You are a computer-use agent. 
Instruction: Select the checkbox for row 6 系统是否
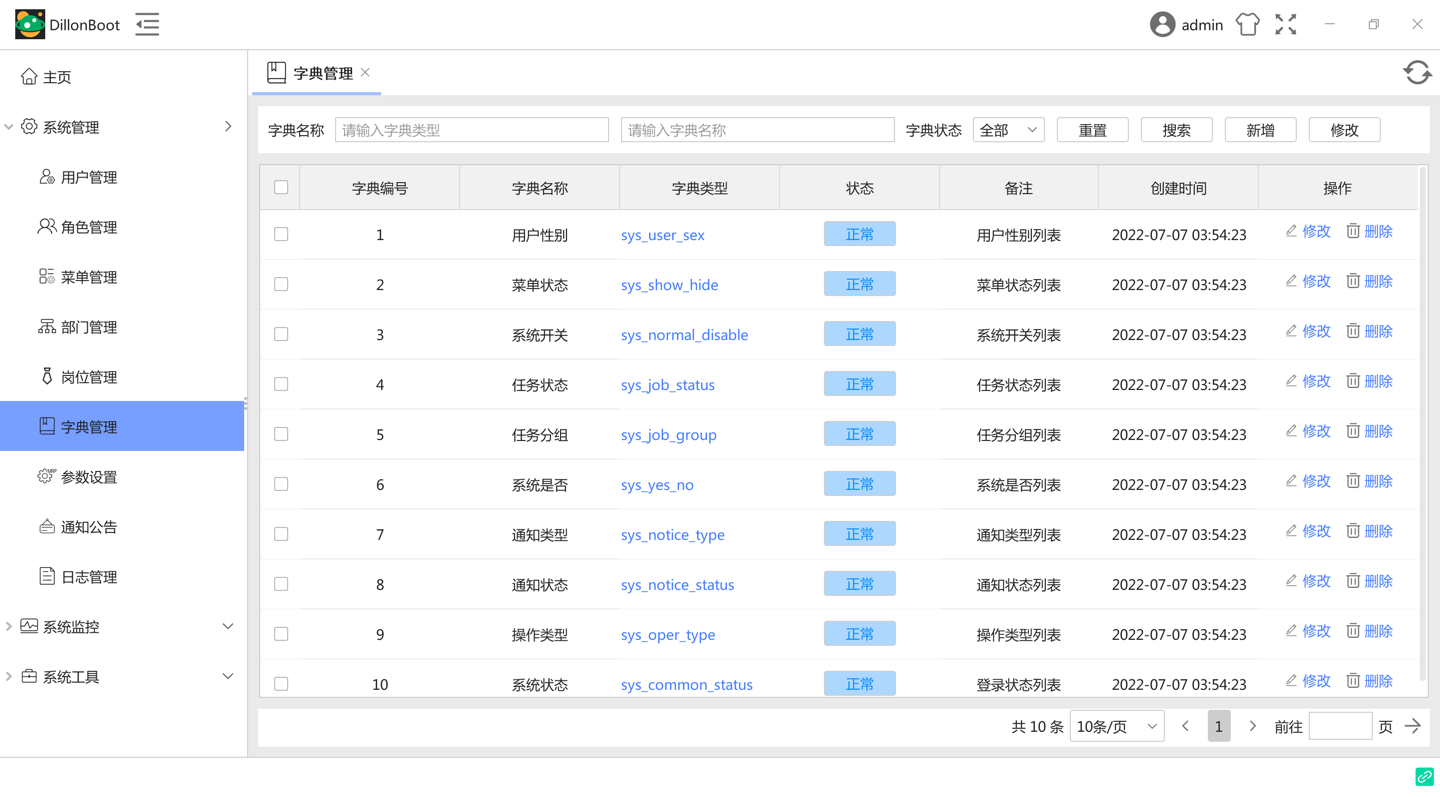click(281, 484)
